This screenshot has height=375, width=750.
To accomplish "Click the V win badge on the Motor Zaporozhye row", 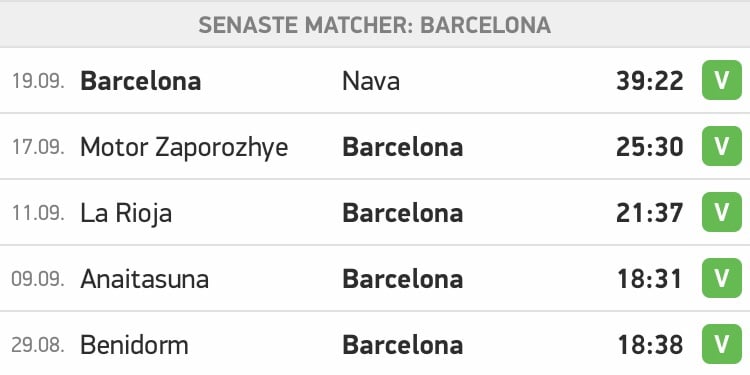I will (722, 146).
